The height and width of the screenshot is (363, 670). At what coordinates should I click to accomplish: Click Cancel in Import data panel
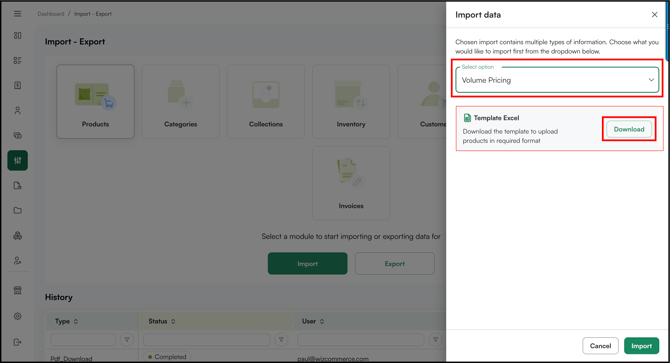pyautogui.click(x=600, y=346)
